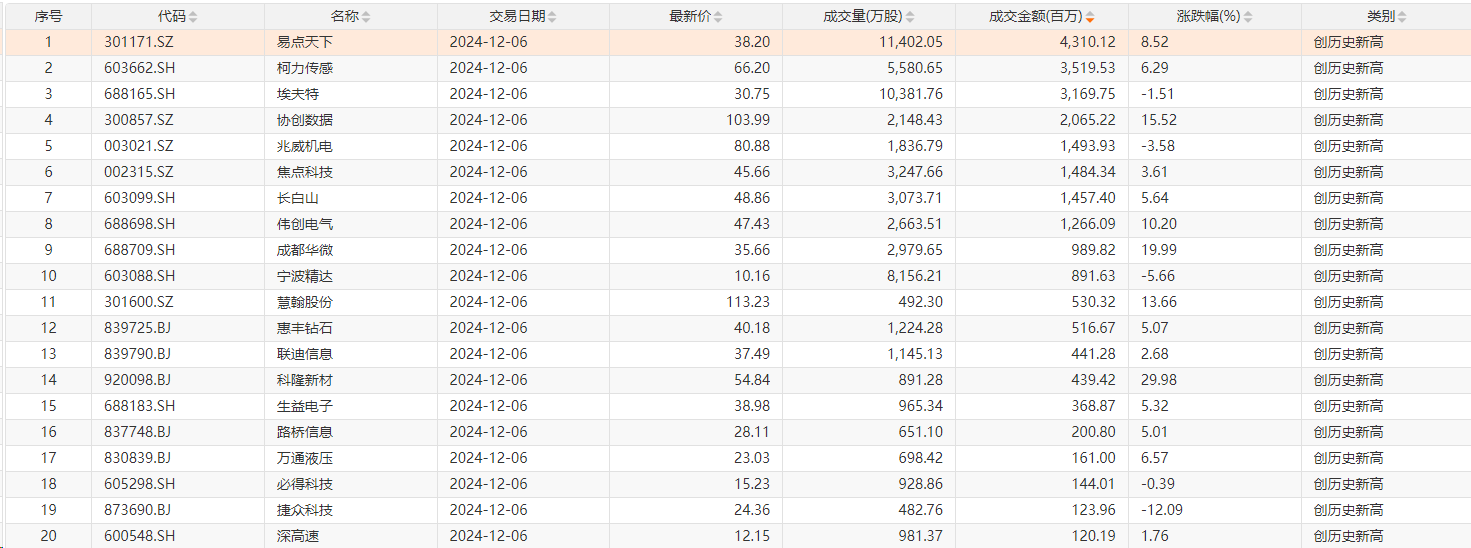Click code 300857.SZ
Viewport: 1471px width, 548px height.
coord(139,120)
